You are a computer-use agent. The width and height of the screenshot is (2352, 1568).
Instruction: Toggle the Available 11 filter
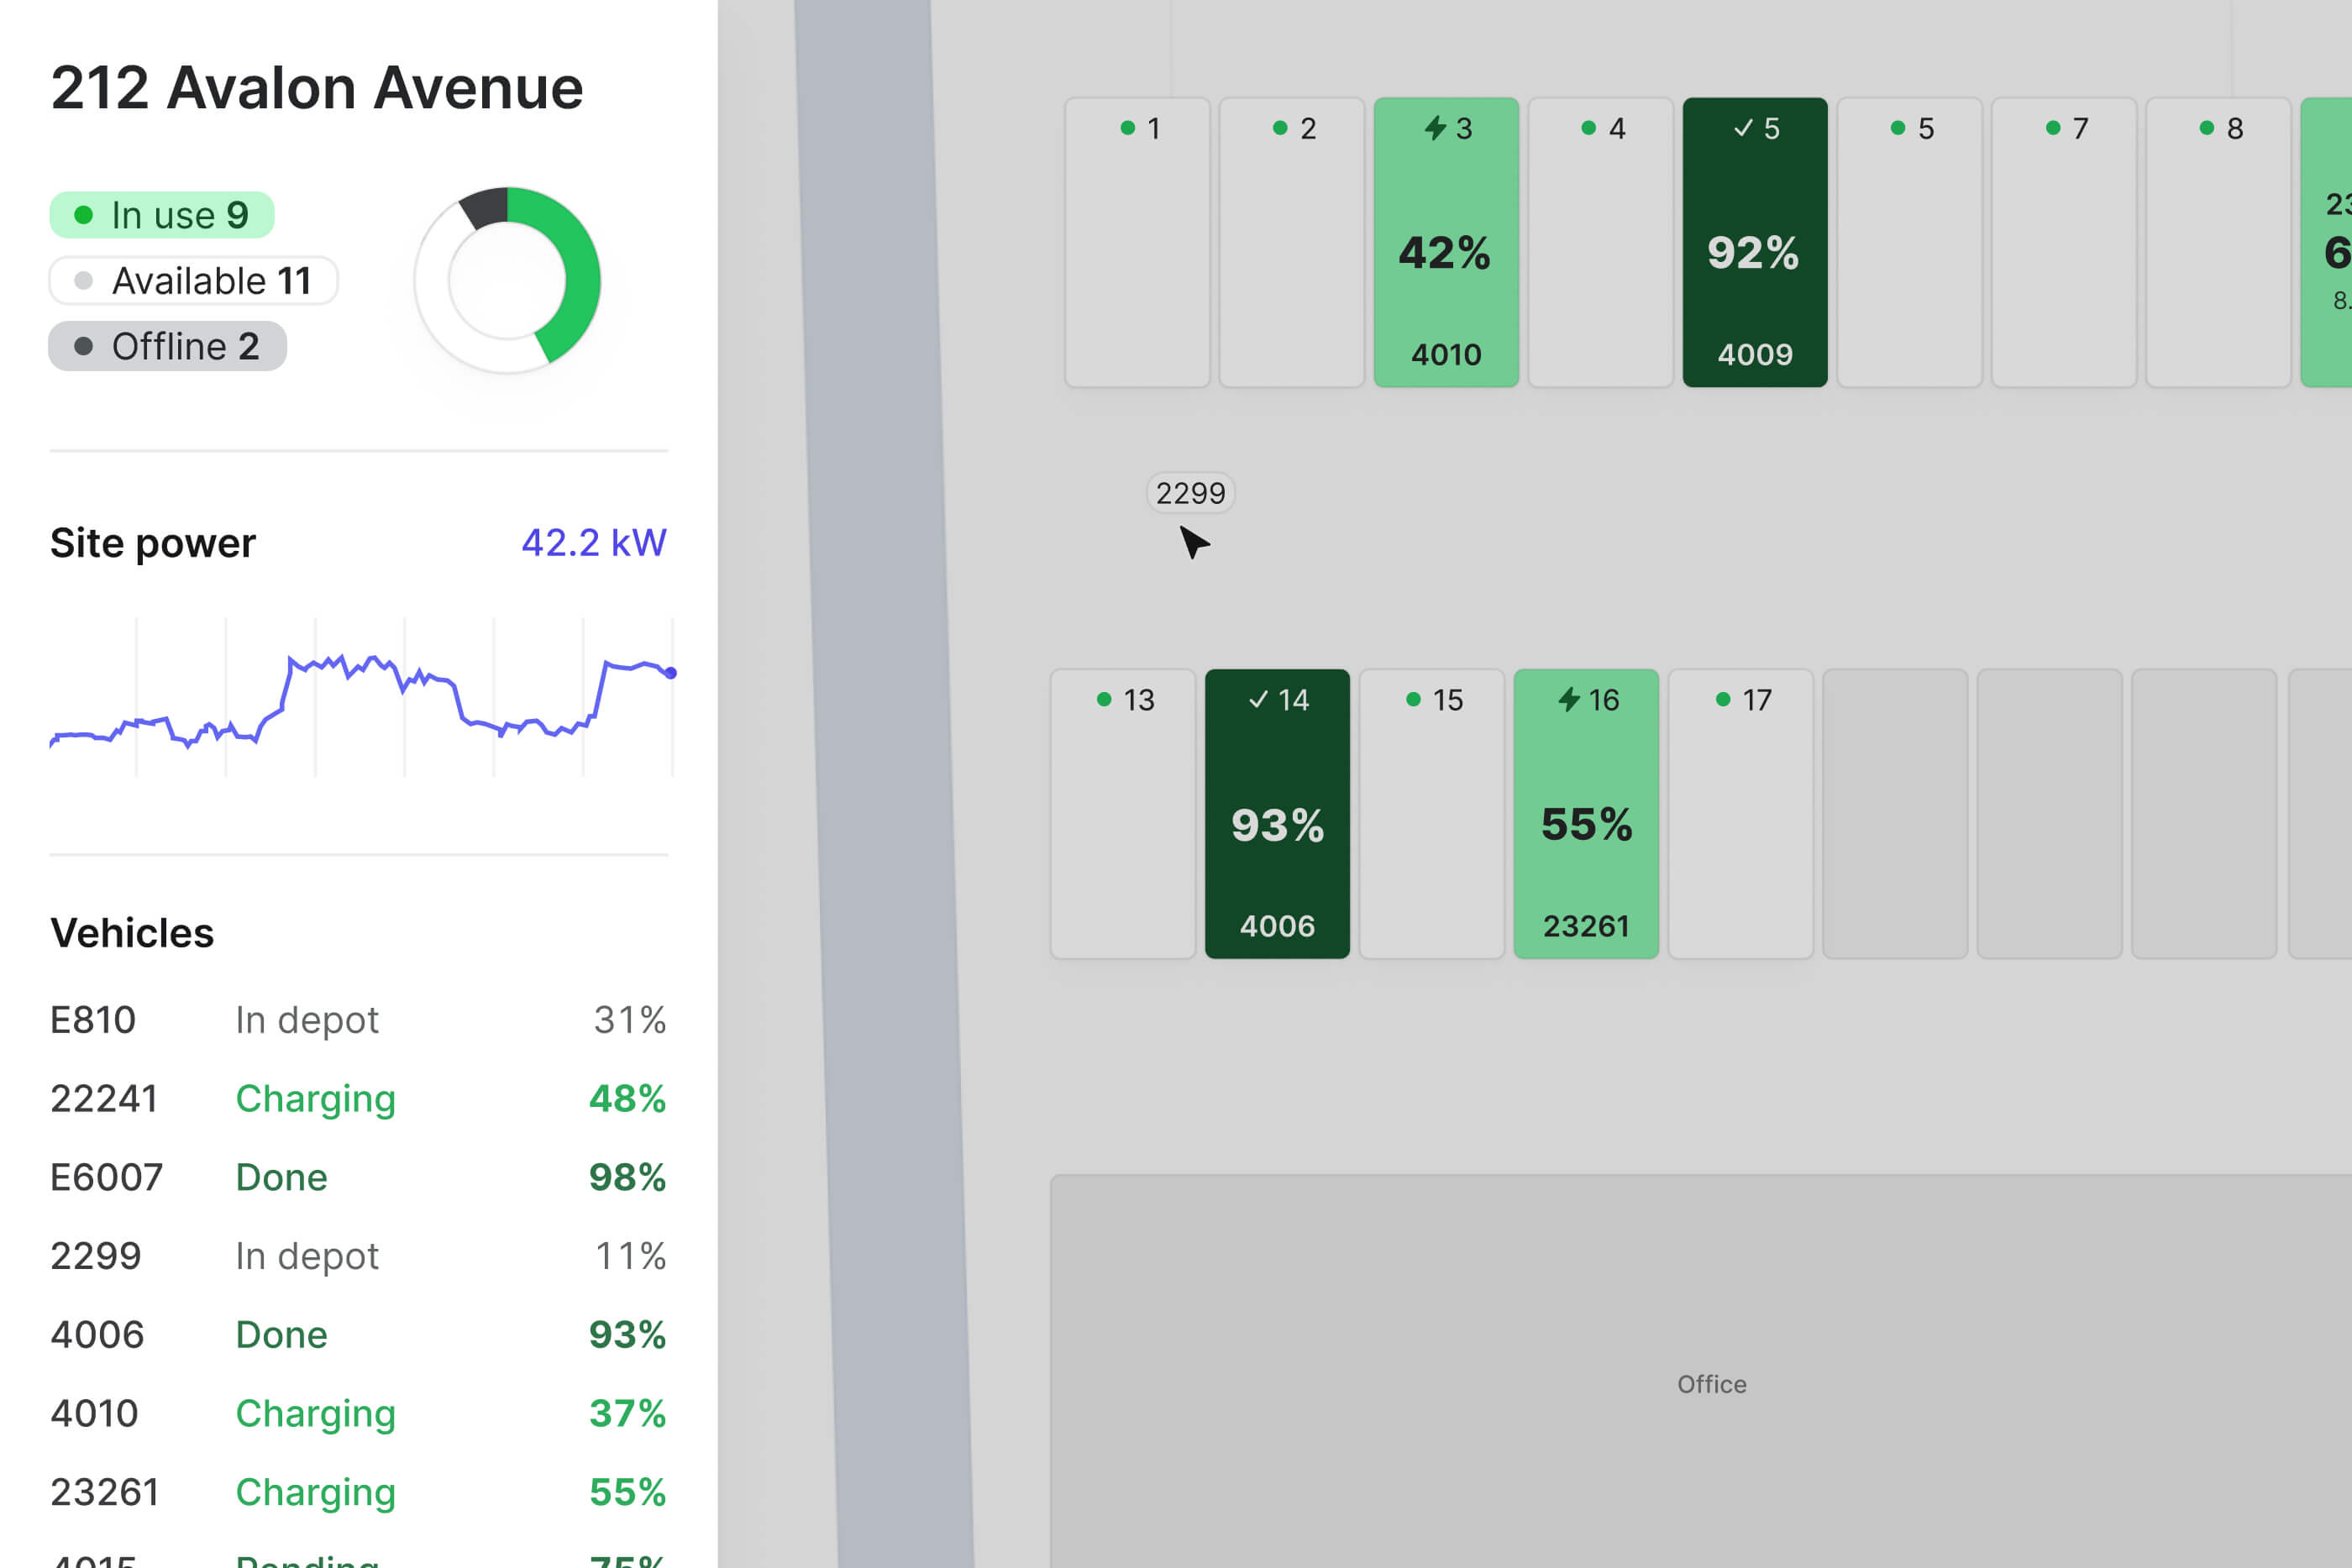tap(193, 281)
